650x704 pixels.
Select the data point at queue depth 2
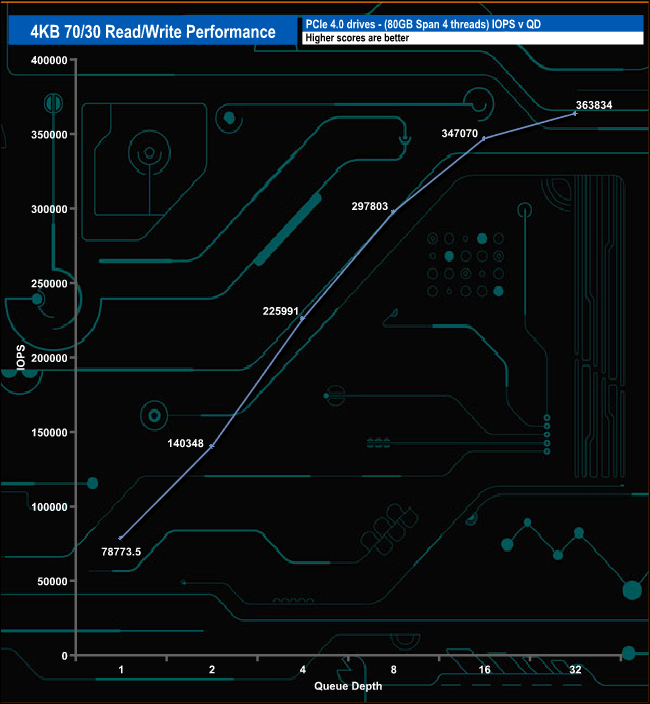(212, 446)
